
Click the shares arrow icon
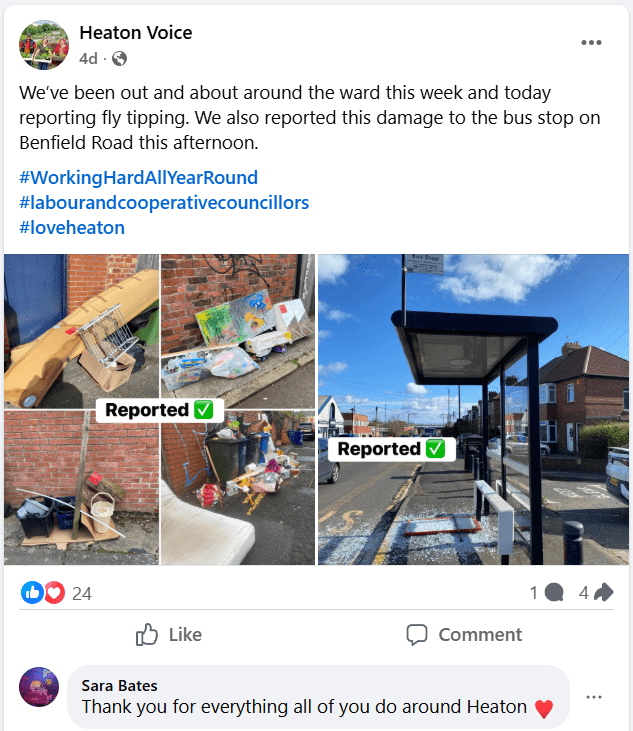coord(604,593)
